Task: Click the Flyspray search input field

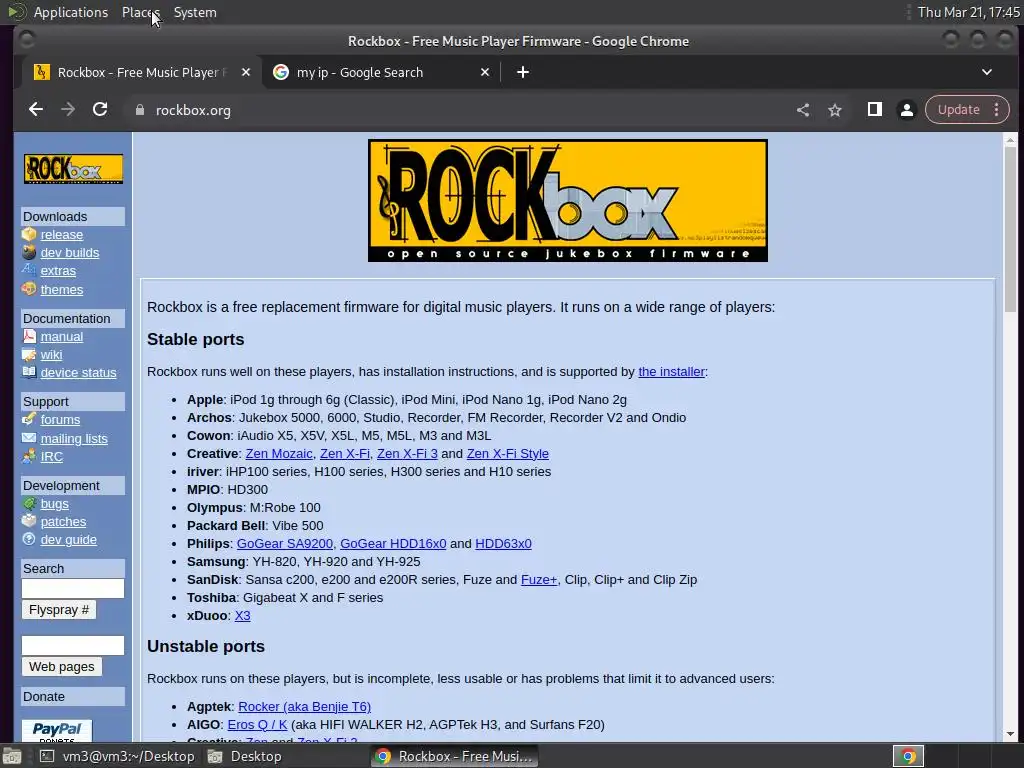Action: pyautogui.click(x=72, y=588)
